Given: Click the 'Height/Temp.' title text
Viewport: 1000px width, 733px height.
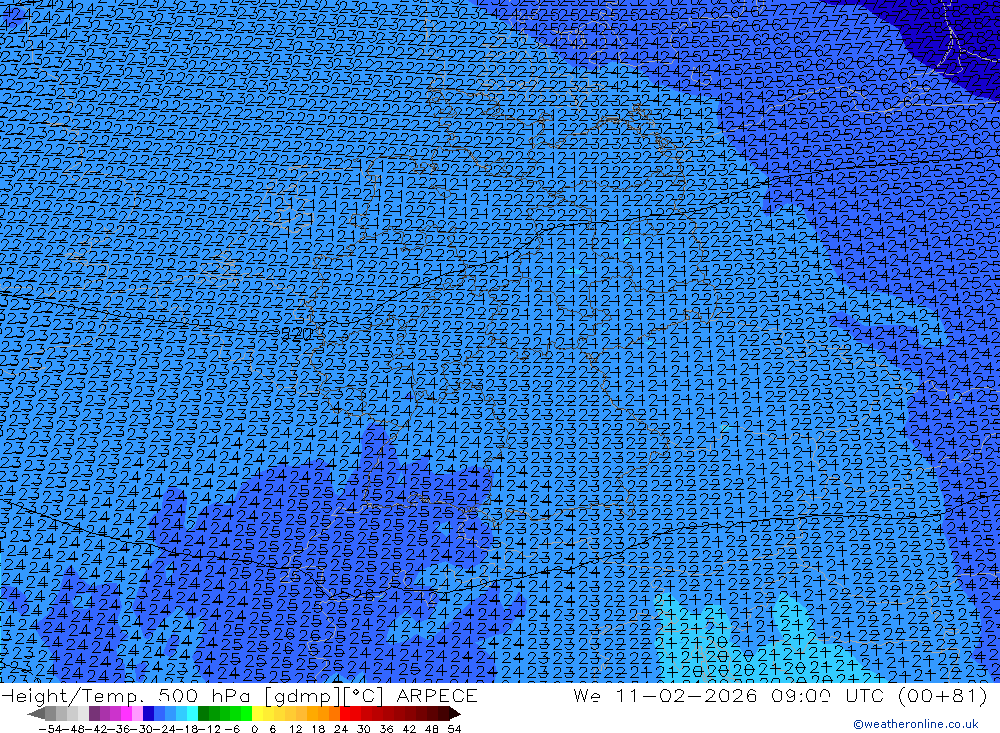Looking at the screenshot, I should [75, 696].
